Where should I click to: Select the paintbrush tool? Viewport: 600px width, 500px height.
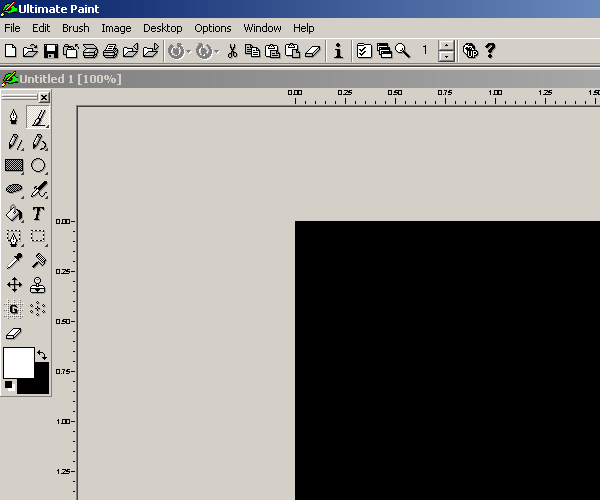click(38, 117)
